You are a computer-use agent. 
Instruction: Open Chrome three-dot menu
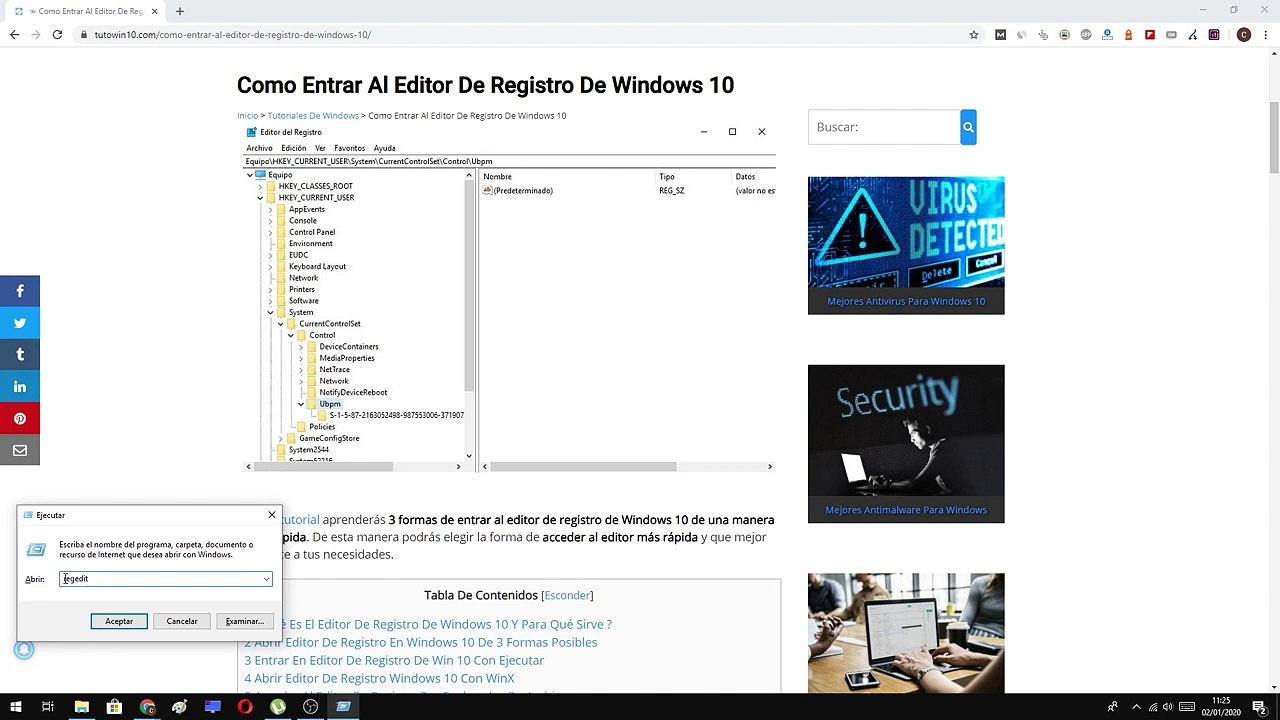click(1265, 35)
